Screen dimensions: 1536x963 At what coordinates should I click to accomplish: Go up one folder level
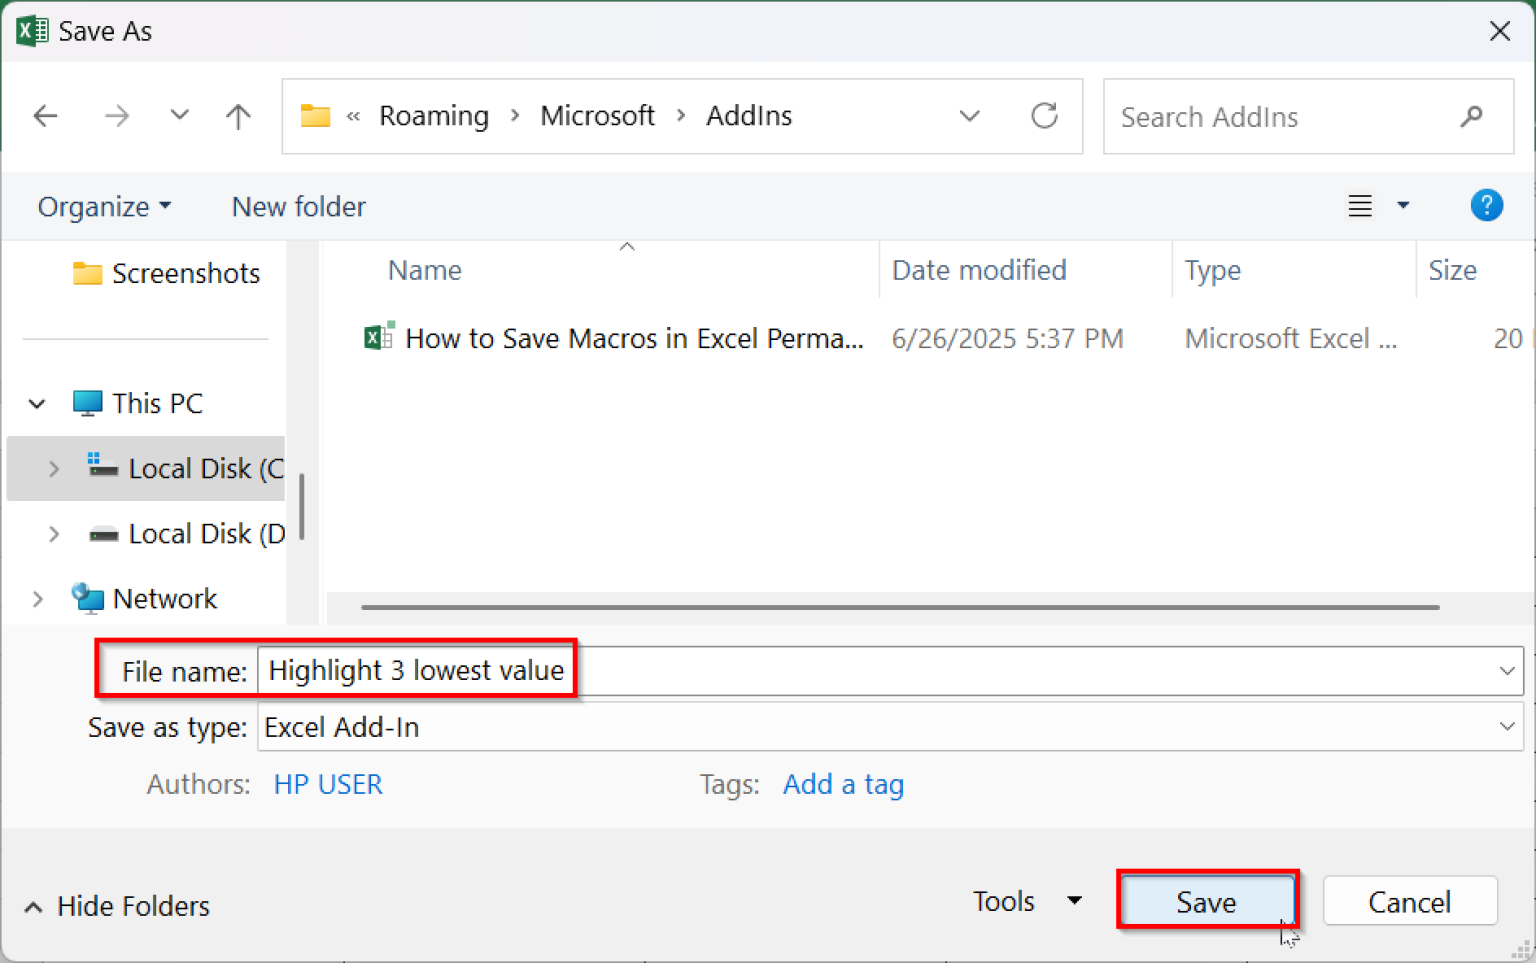tap(238, 116)
